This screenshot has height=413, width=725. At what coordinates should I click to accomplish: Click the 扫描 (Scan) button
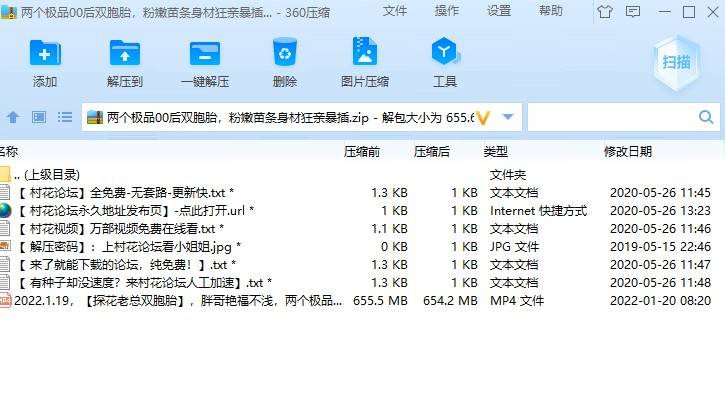tap(676, 62)
